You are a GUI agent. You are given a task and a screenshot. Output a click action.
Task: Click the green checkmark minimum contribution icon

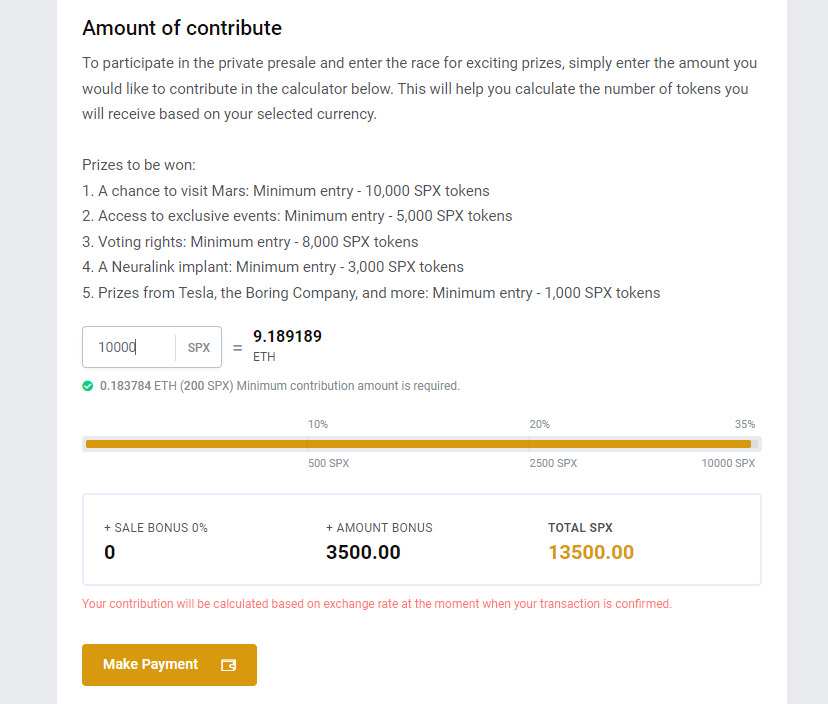click(x=88, y=386)
